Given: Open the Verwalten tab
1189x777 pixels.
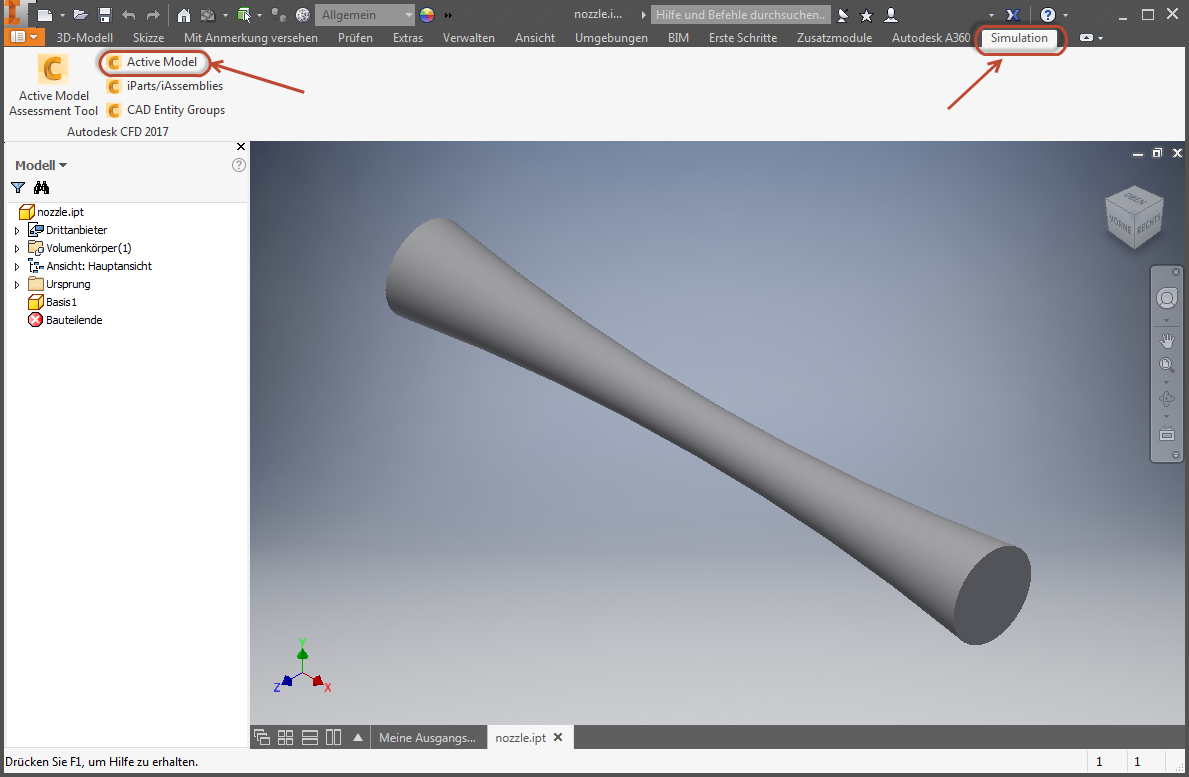Looking at the screenshot, I should [x=469, y=37].
